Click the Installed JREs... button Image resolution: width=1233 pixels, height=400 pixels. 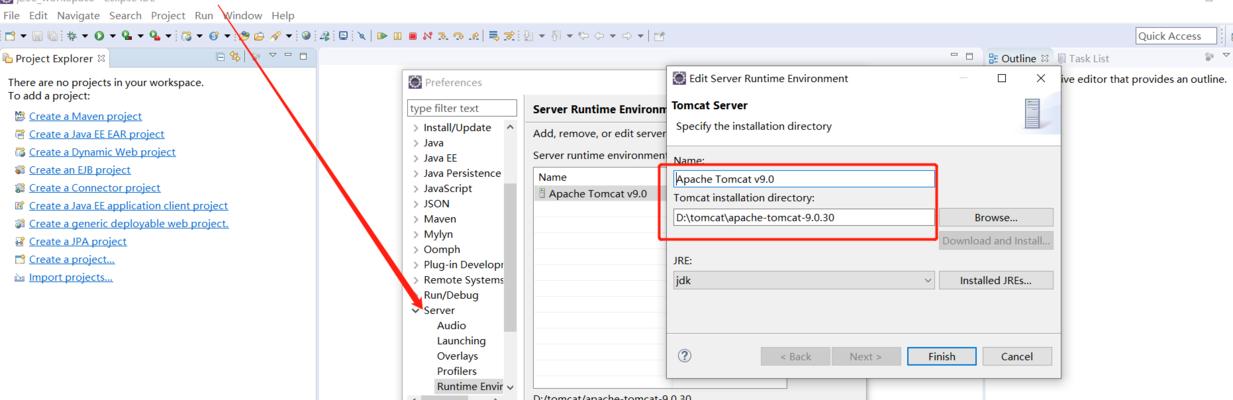pyautogui.click(x=996, y=281)
